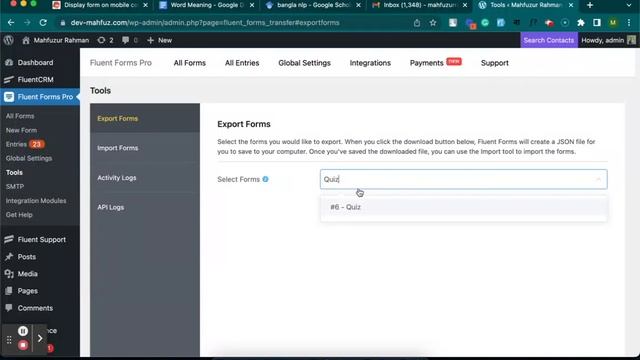The image size is (640, 360).
Task: Open the browser extensions puzzle icon
Action: [581, 23]
